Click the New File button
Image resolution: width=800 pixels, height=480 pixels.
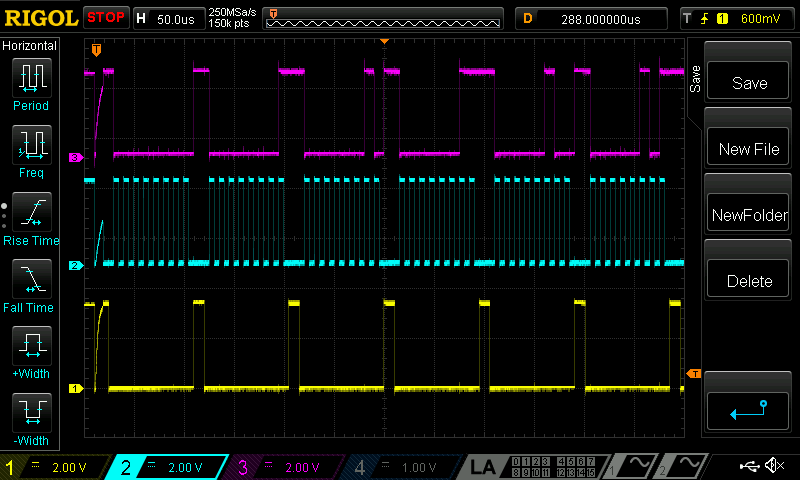click(x=748, y=148)
